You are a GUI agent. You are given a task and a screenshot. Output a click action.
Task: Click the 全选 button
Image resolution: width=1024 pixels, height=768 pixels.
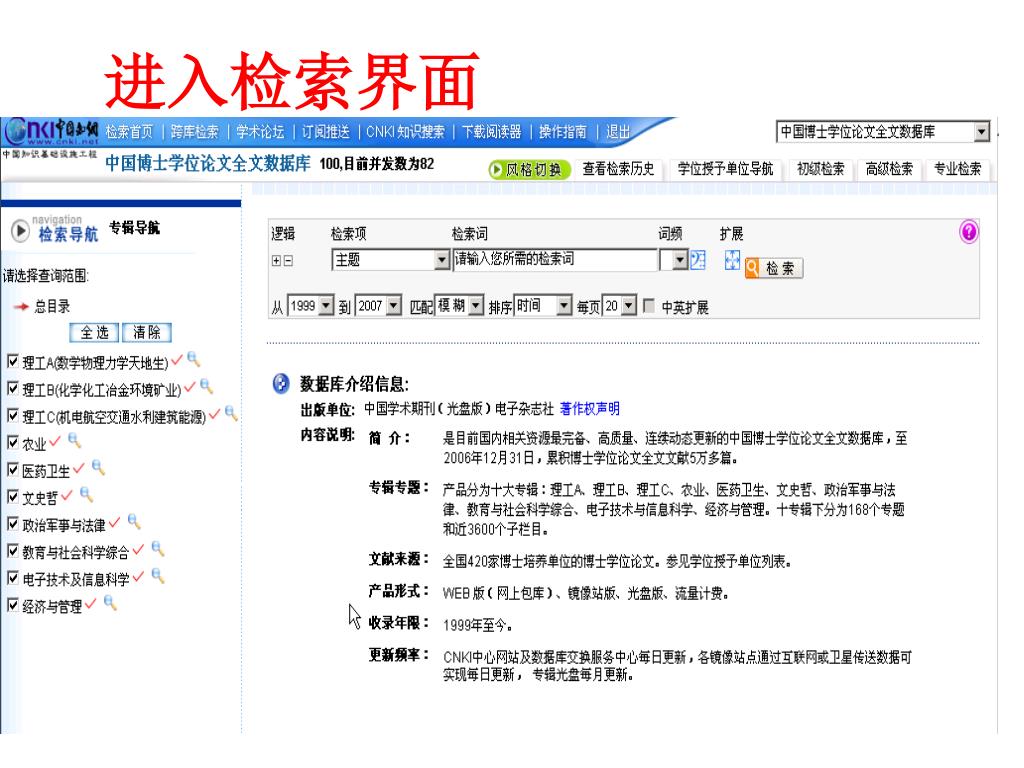(x=94, y=332)
